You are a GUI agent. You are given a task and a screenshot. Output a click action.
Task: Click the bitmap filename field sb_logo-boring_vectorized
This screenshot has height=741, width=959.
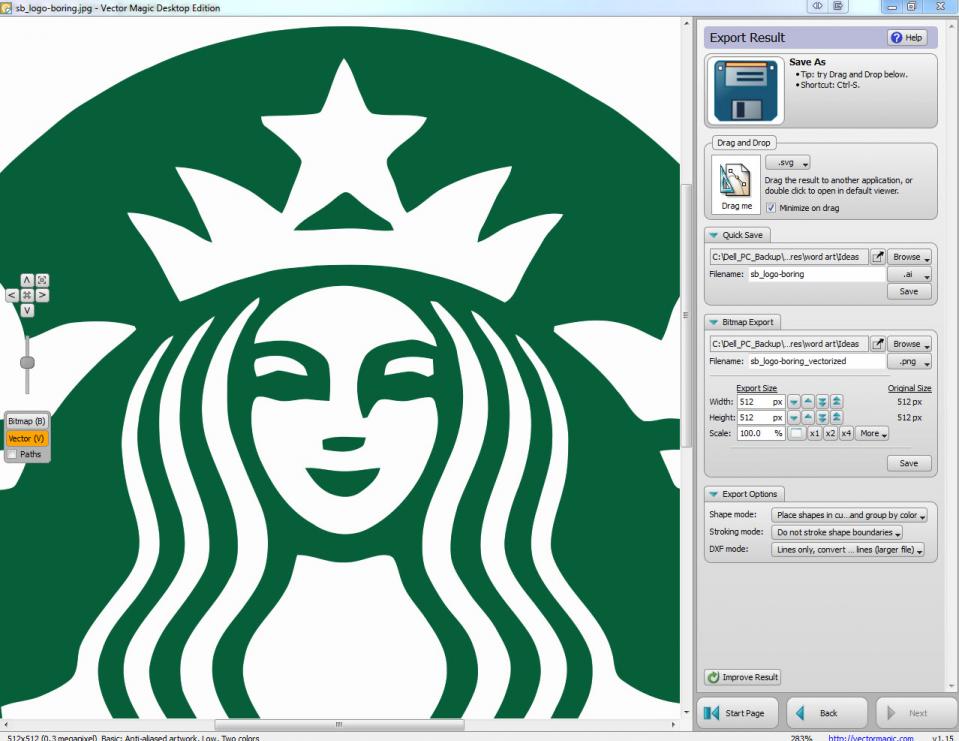click(x=816, y=361)
